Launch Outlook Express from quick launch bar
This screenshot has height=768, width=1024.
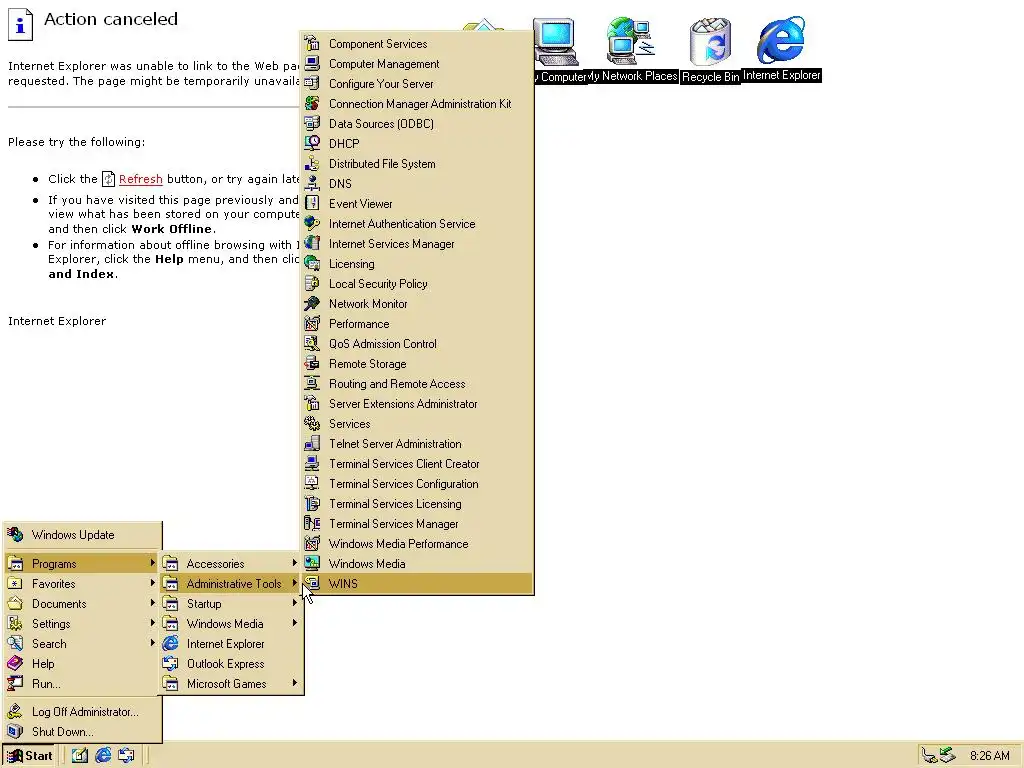pos(127,756)
